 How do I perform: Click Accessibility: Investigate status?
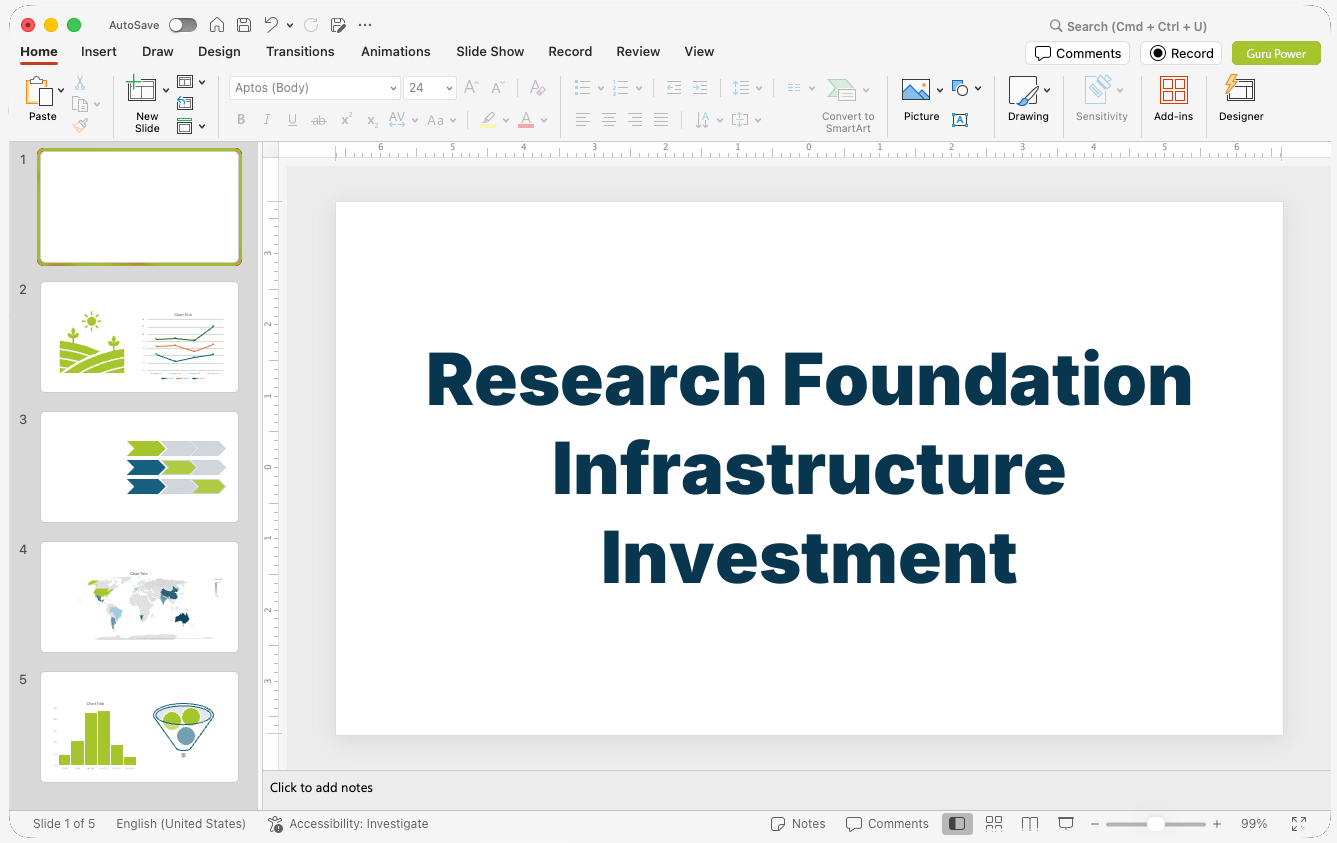click(x=348, y=824)
